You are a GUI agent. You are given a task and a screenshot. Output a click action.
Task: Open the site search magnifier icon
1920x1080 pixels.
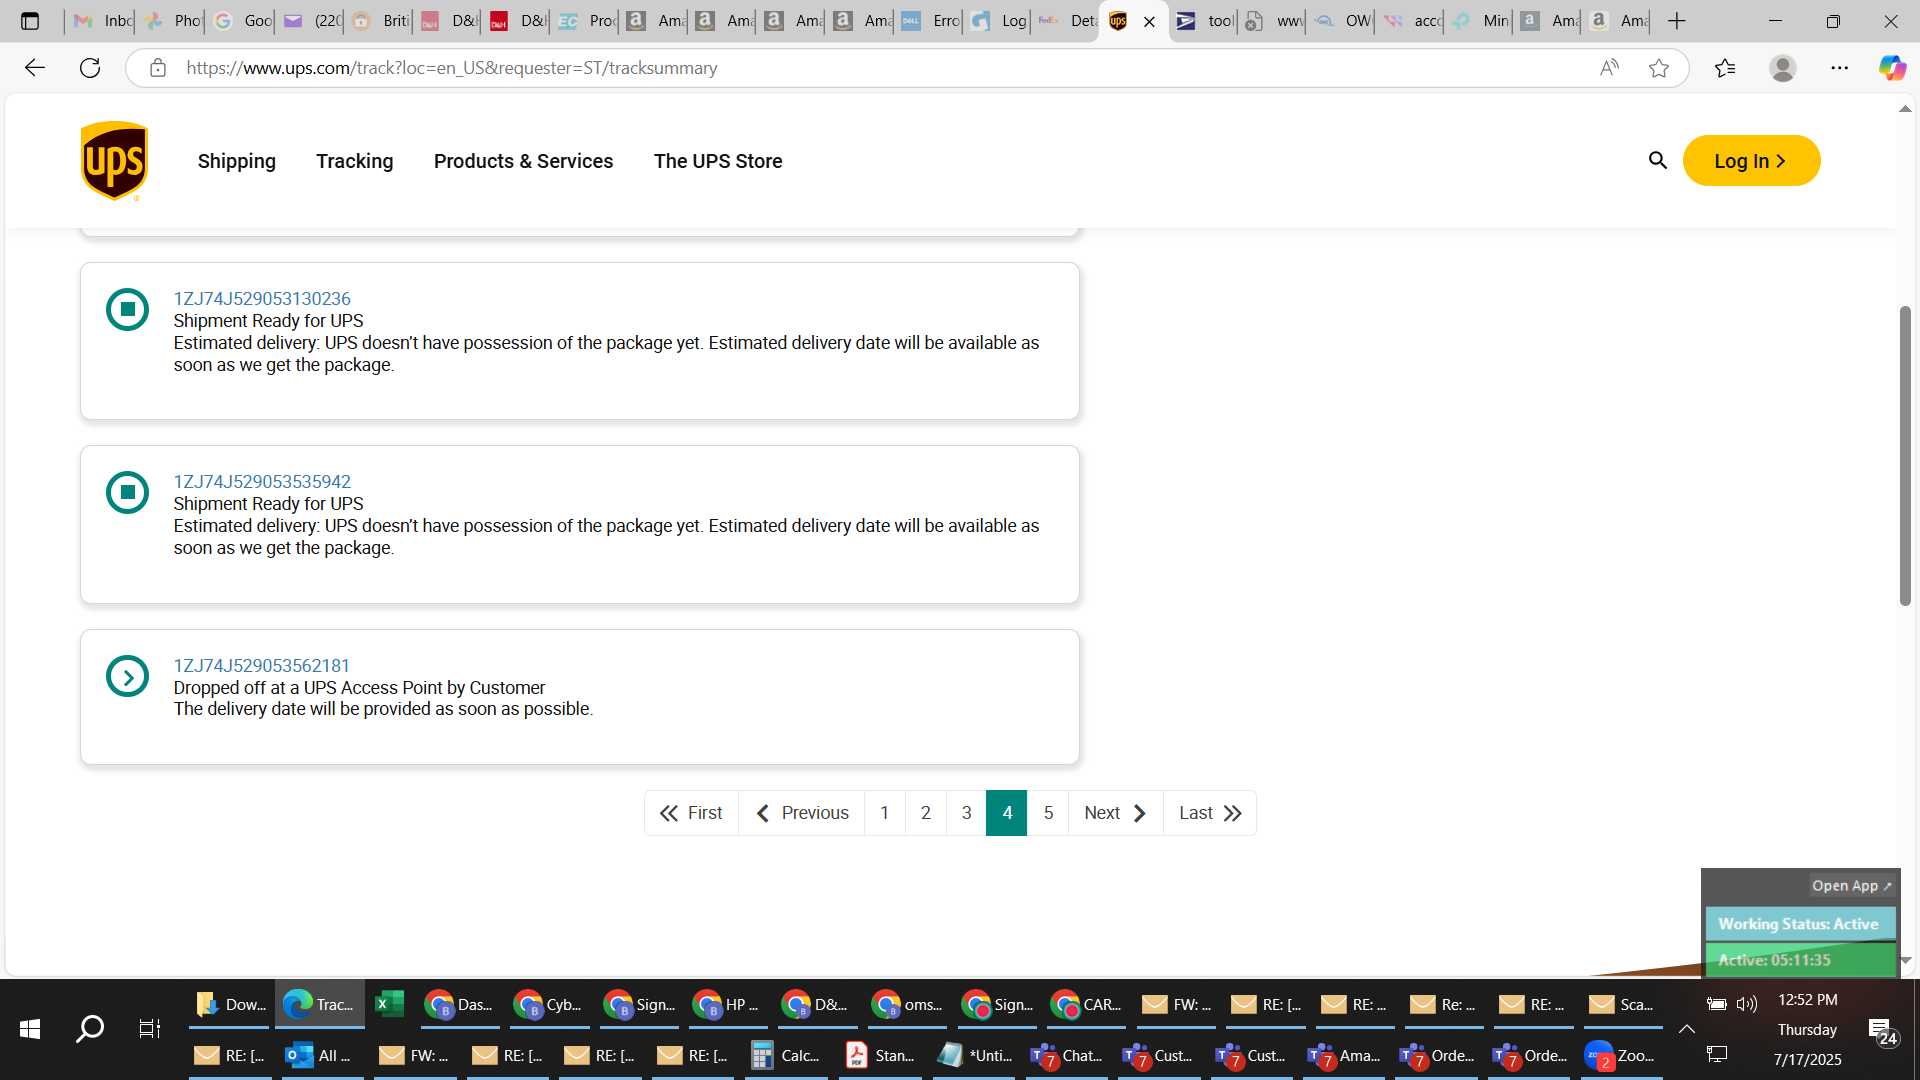tap(1657, 161)
